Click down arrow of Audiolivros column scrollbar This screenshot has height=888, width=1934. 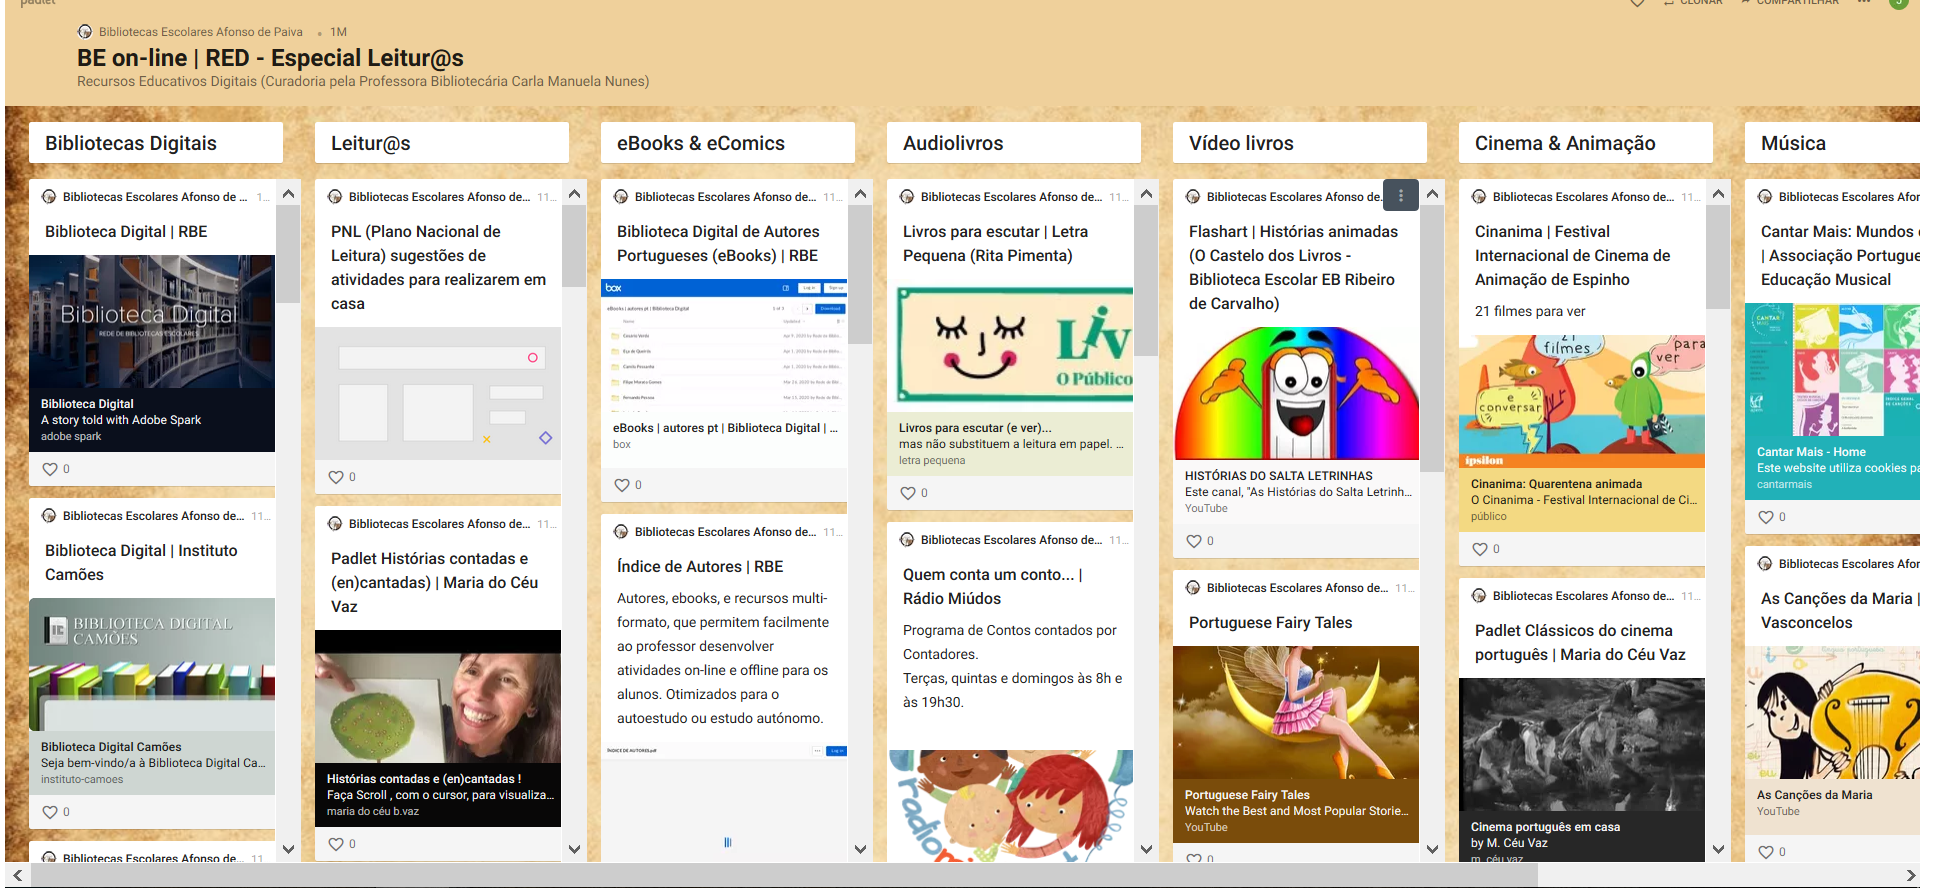[x=1146, y=849]
